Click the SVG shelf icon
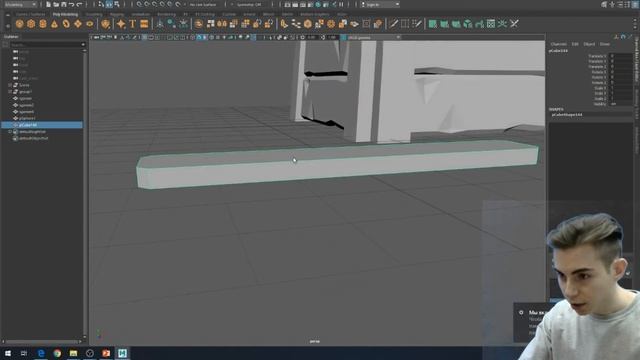Viewport: 640px width, 360px height. [144, 24]
